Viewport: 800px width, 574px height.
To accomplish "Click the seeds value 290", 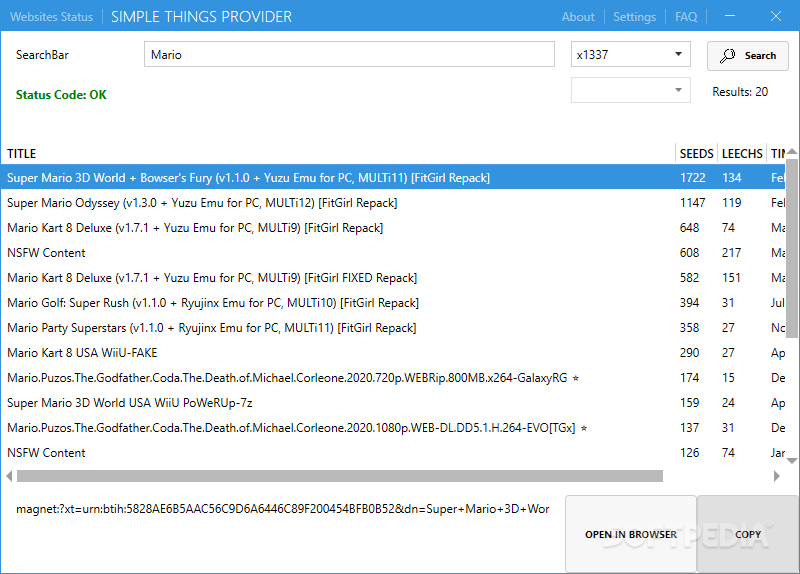I will 689,353.
